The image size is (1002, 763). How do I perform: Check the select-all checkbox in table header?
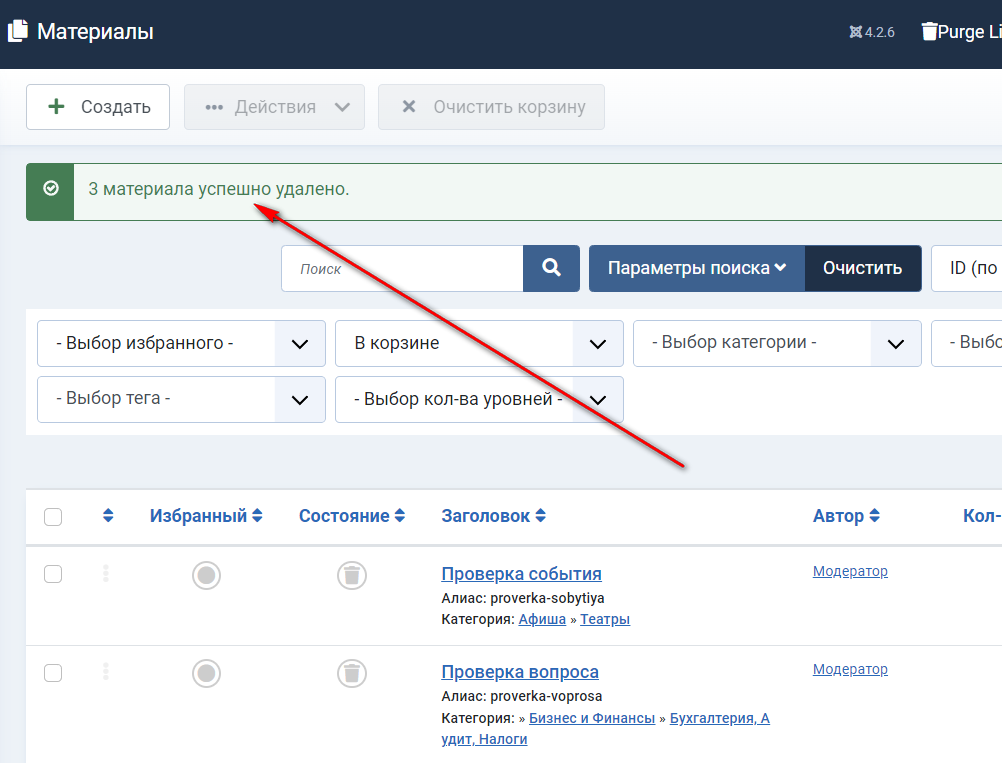[x=53, y=517]
